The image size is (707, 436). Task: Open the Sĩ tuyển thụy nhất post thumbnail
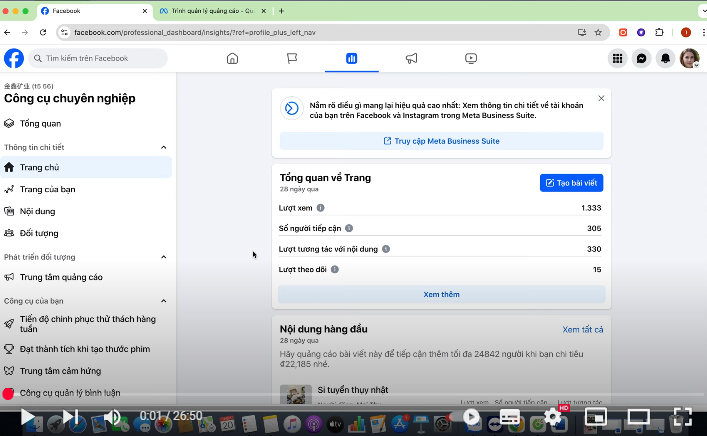[x=296, y=395]
